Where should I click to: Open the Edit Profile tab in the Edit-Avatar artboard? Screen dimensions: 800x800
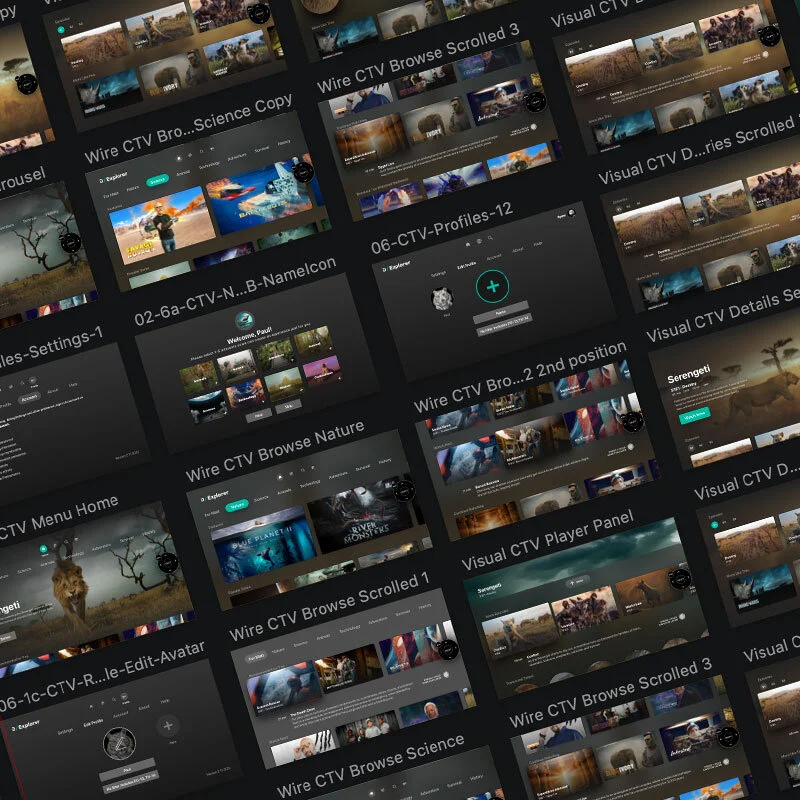point(93,723)
